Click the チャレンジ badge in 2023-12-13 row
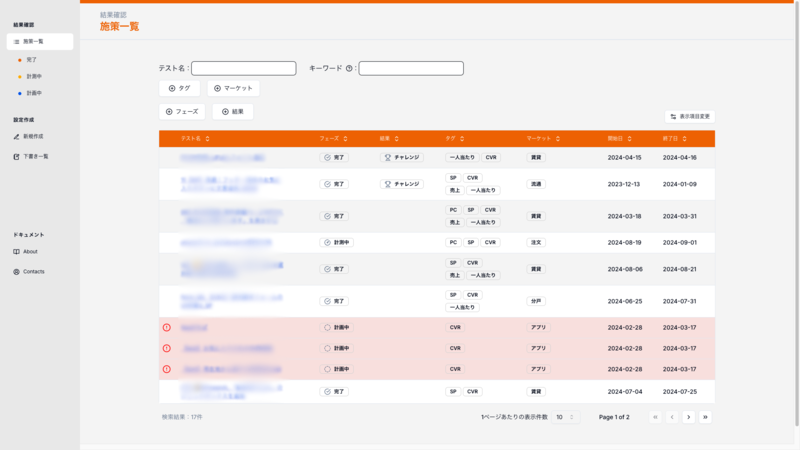 point(402,184)
